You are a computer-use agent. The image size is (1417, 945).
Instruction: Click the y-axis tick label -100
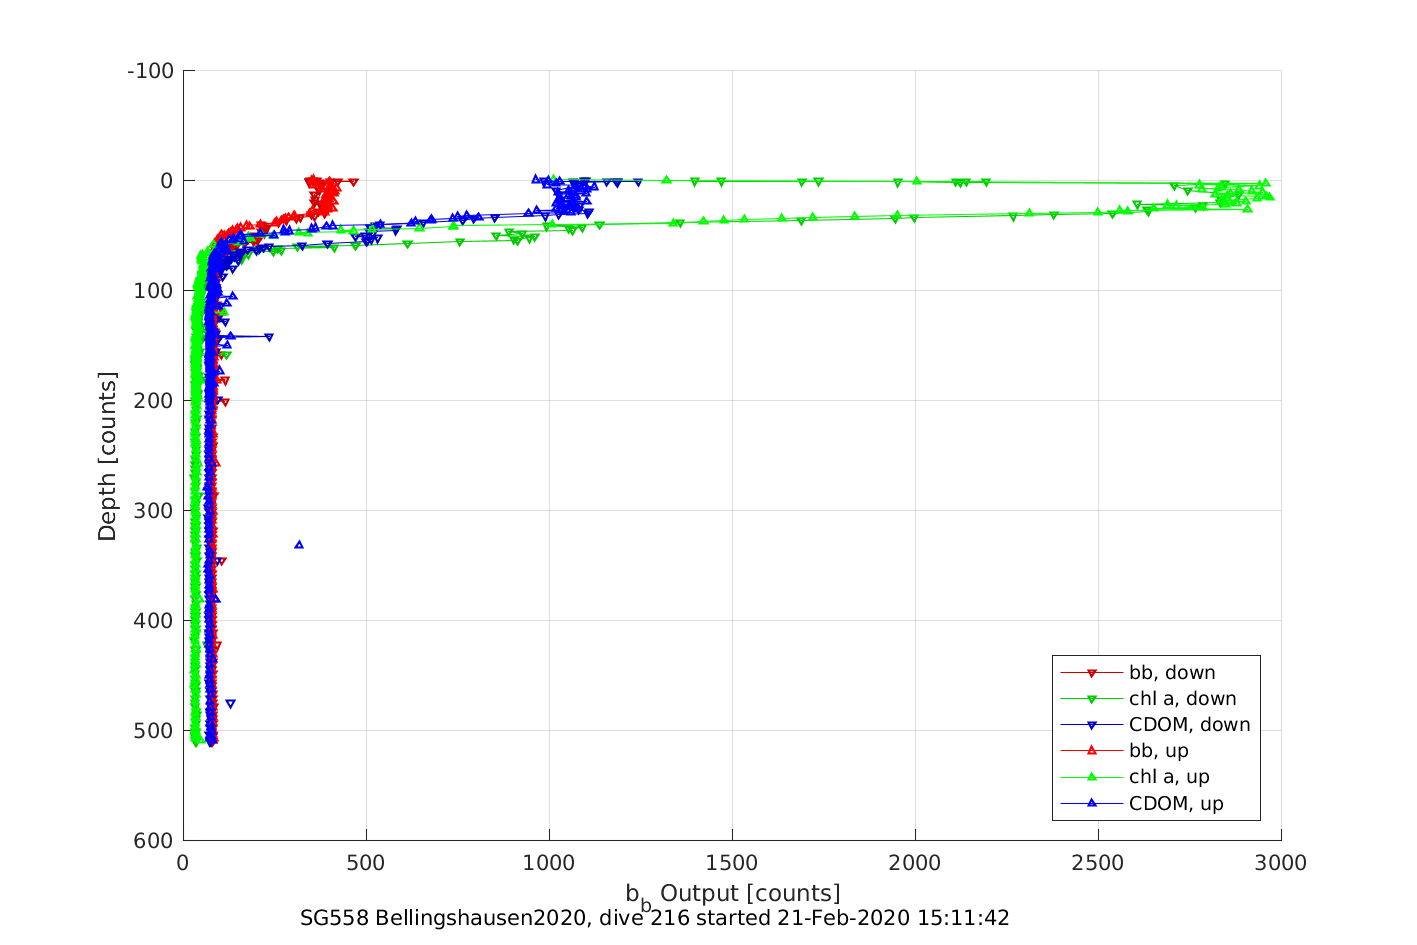[151, 71]
